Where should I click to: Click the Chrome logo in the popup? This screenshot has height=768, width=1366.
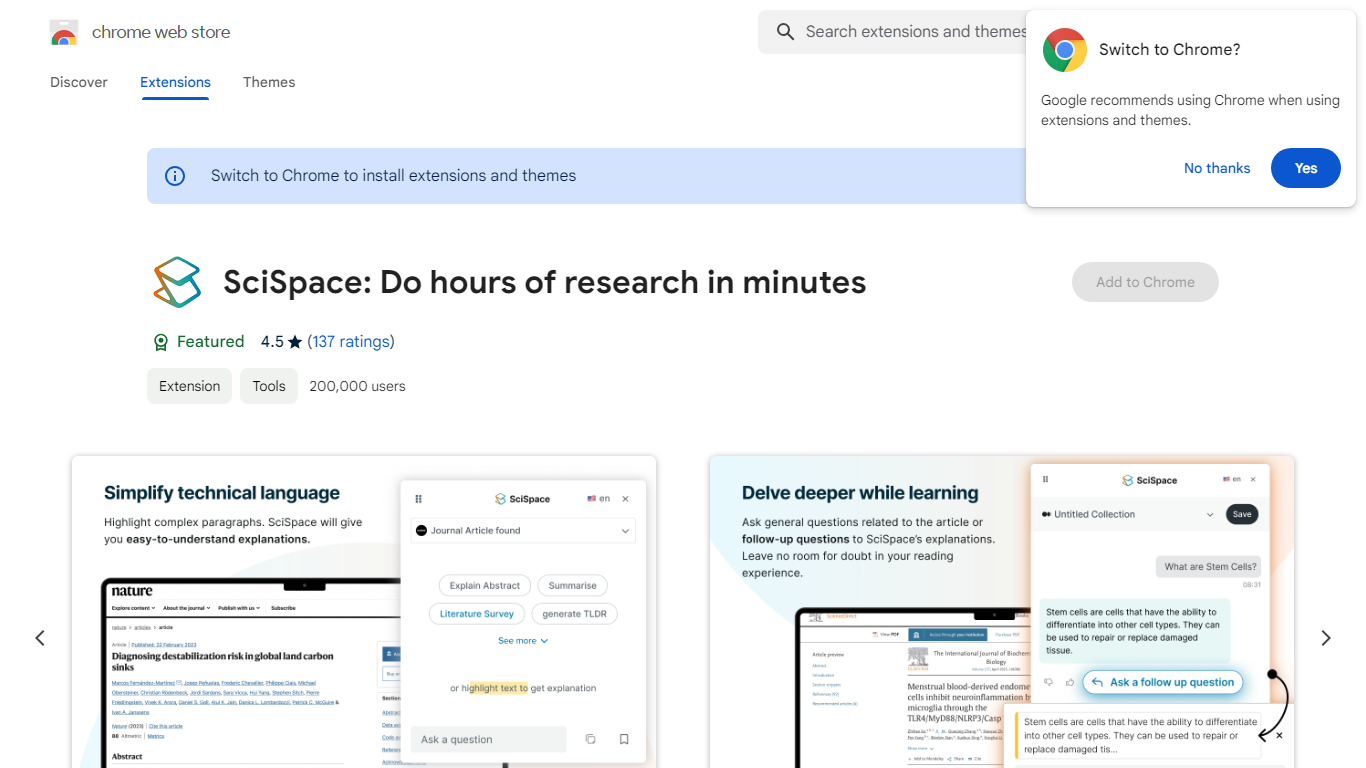(1064, 50)
